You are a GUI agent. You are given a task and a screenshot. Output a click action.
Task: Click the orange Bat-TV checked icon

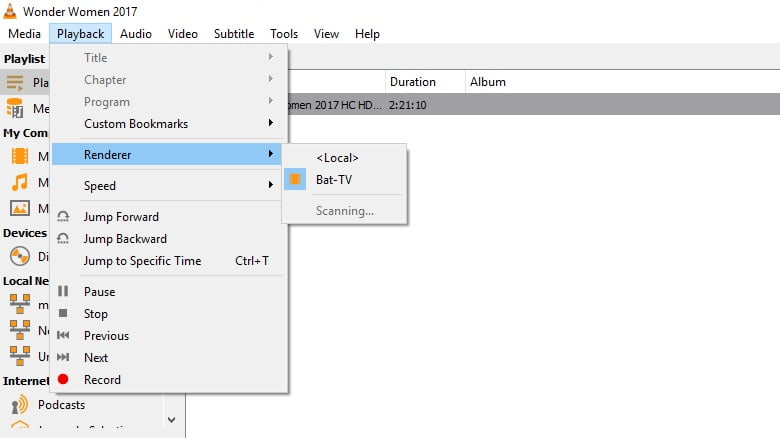tap(295, 179)
